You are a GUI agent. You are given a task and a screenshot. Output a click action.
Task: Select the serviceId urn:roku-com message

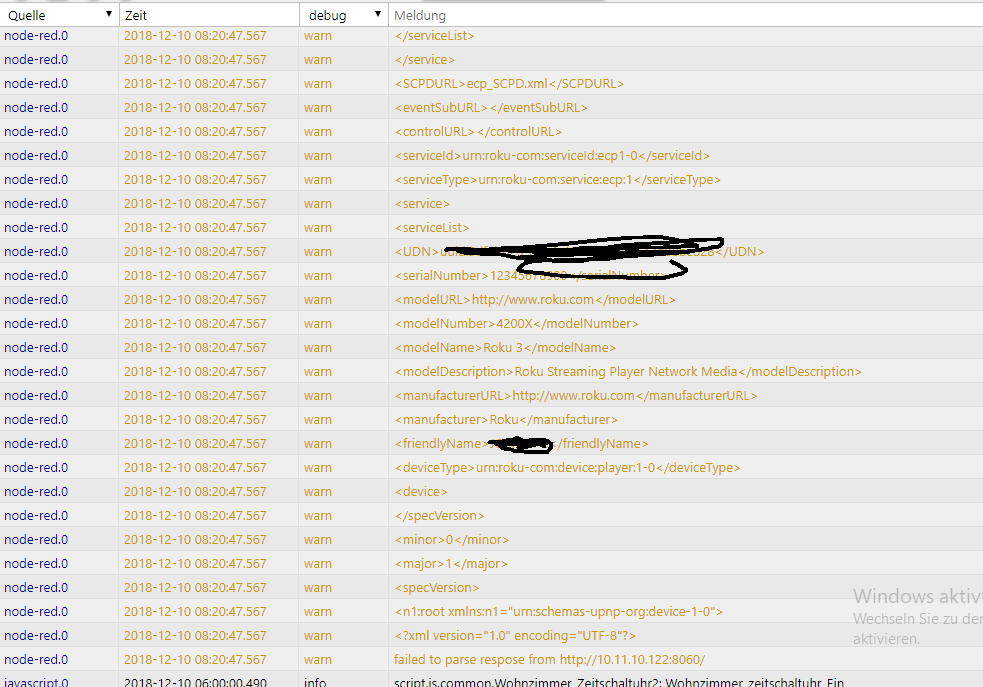(552, 155)
